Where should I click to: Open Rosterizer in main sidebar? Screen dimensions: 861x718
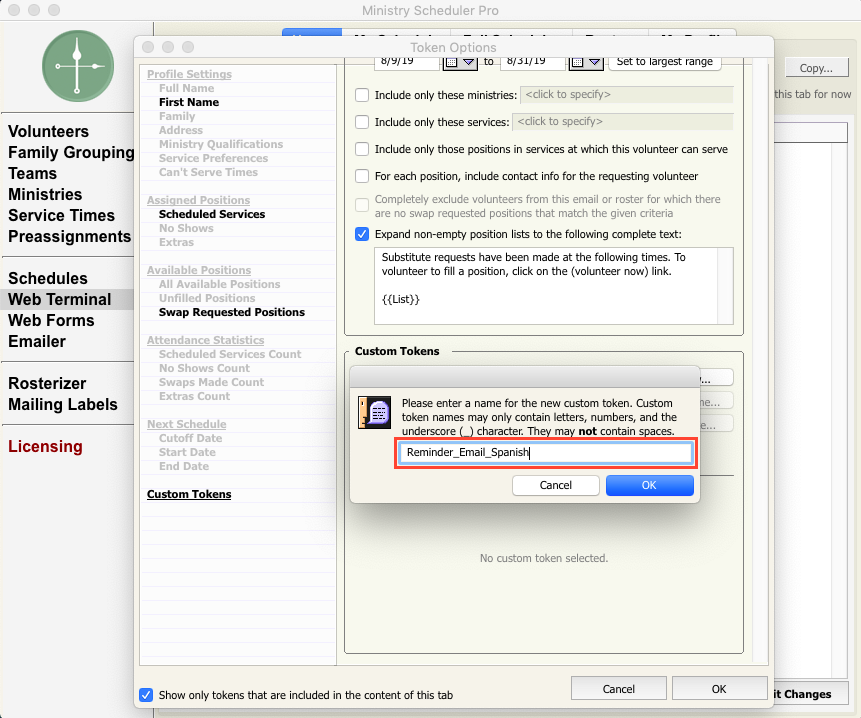point(47,383)
